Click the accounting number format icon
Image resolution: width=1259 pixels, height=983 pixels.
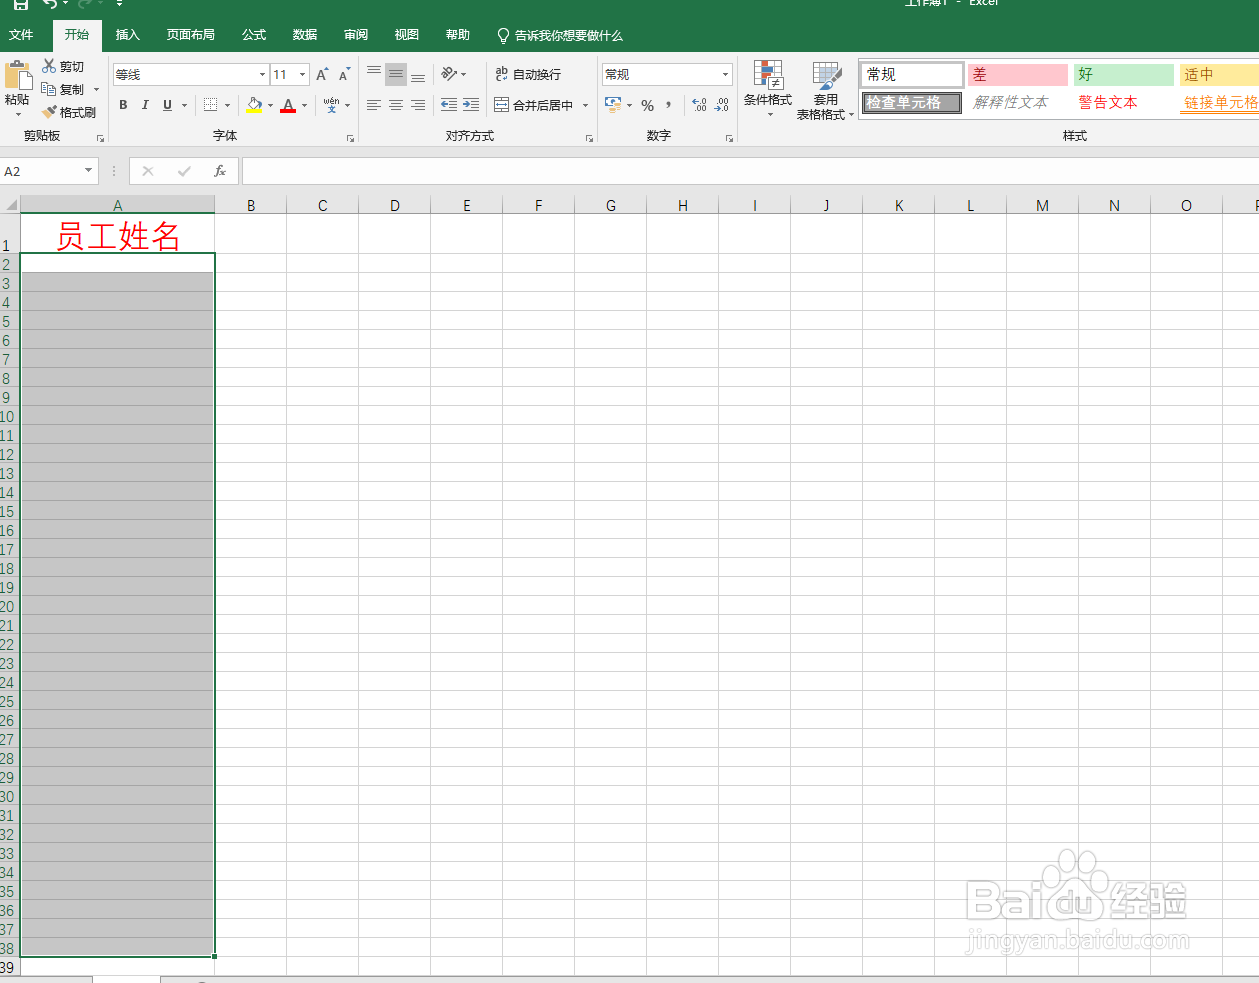[613, 105]
